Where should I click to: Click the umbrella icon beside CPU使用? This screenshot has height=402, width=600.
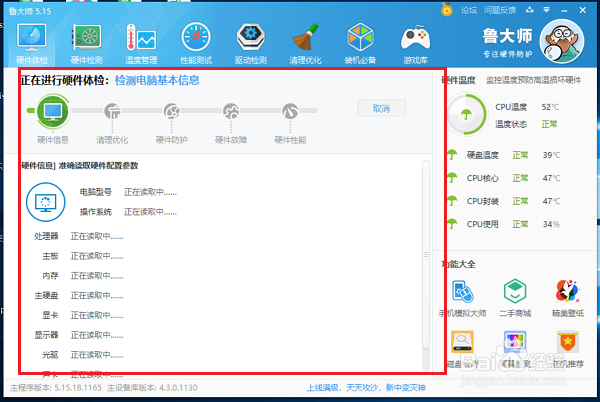(452, 224)
